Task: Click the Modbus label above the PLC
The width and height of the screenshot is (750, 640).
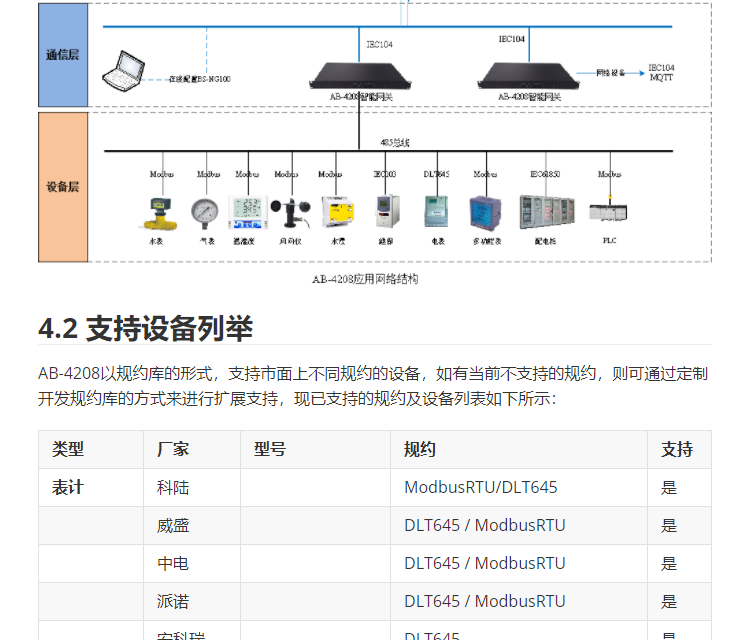Action: click(609, 174)
